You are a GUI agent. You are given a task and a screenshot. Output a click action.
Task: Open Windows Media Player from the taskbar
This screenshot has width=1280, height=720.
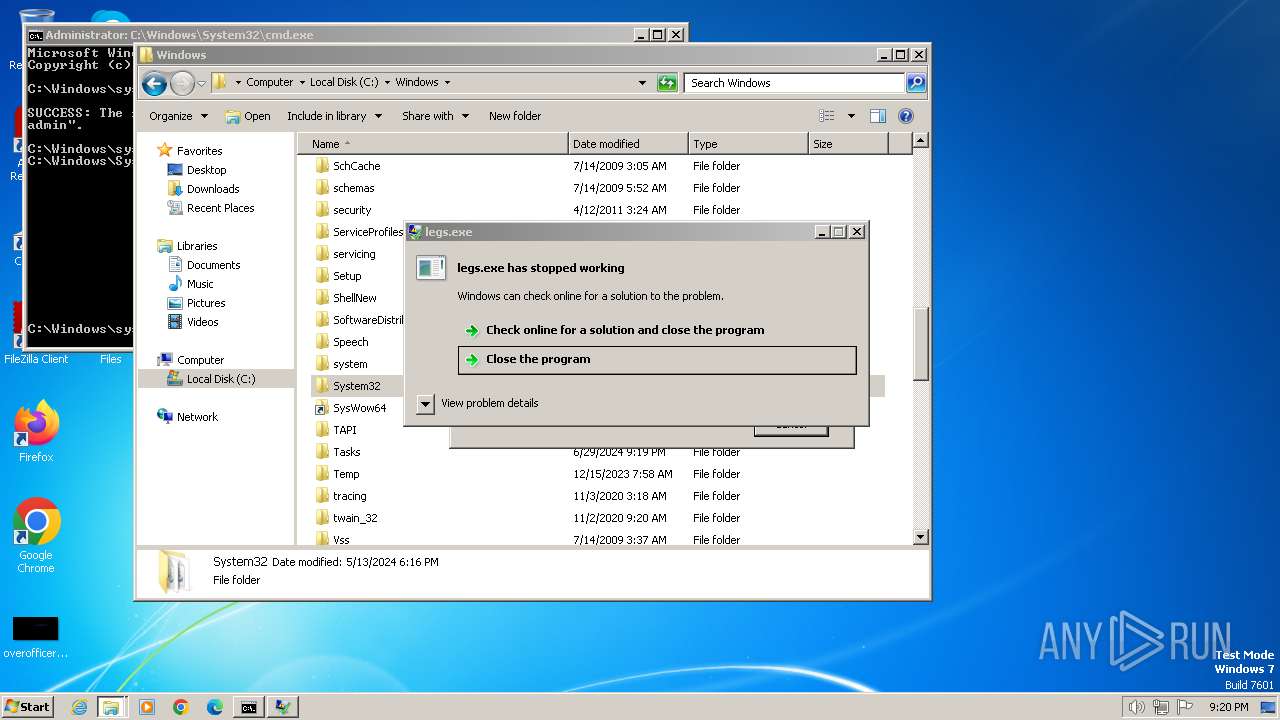click(147, 707)
